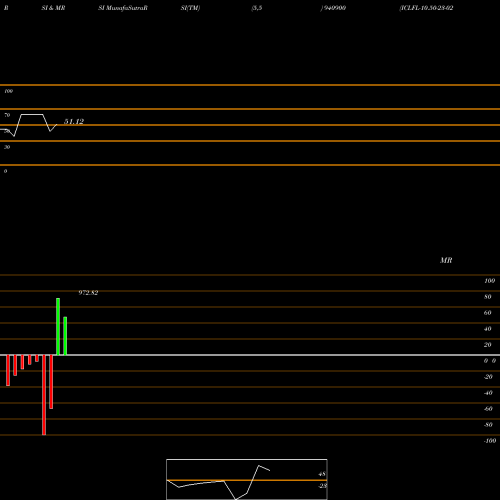Click the MR heading above the bar chart
Image resolution: width=500 pixels, height=500 pixels.
coord(446,260)
